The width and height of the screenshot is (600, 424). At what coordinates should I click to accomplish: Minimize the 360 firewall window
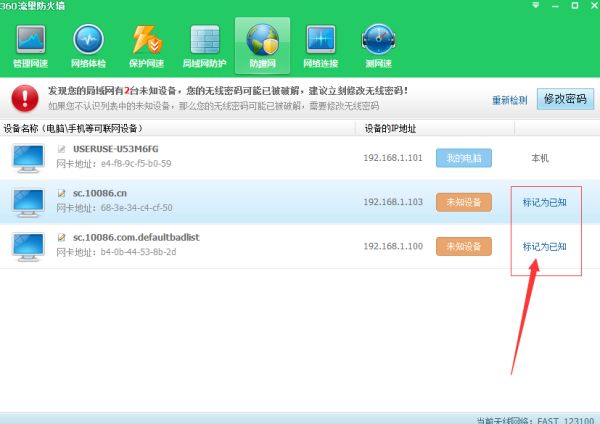555,6
